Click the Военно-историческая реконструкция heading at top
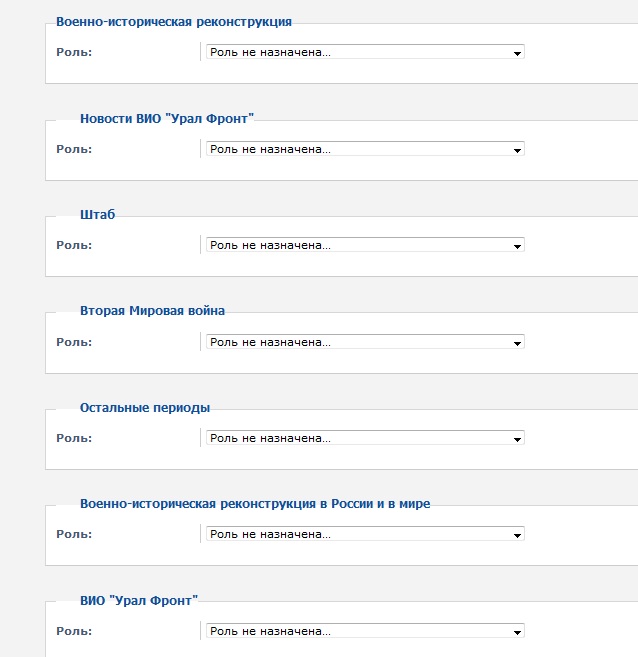Image resolution: width=638 pixels, height=657 pixels. pos(174,21)
